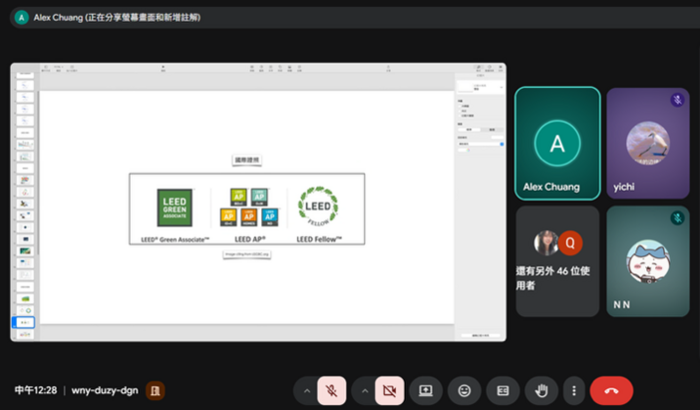Click the green LEED AP badge

[238, 197]
